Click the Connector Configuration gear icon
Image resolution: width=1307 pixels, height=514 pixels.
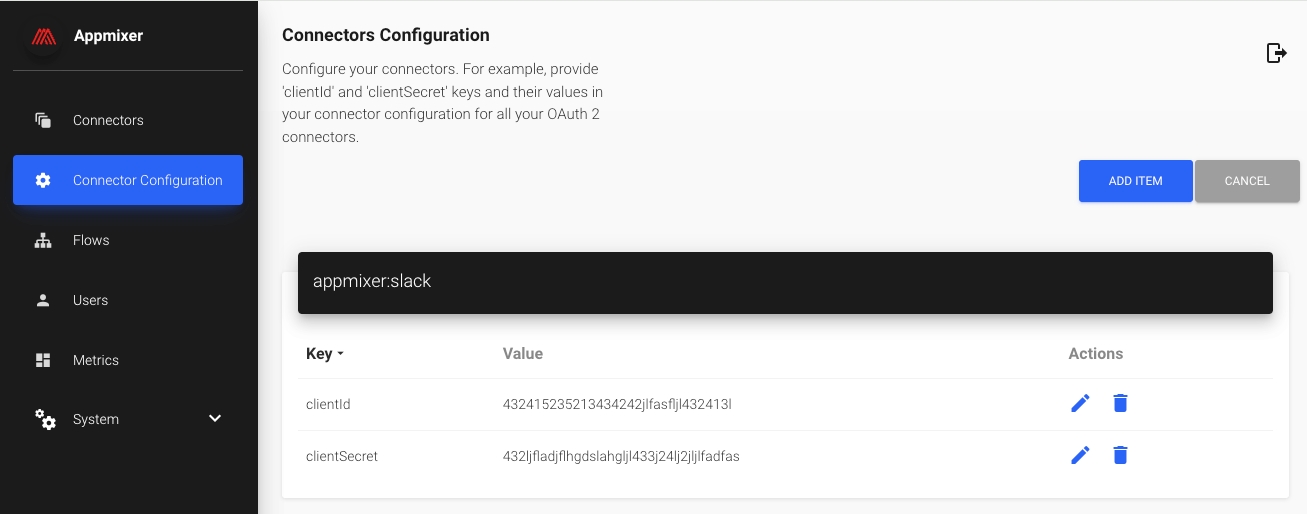coord(43,180)
